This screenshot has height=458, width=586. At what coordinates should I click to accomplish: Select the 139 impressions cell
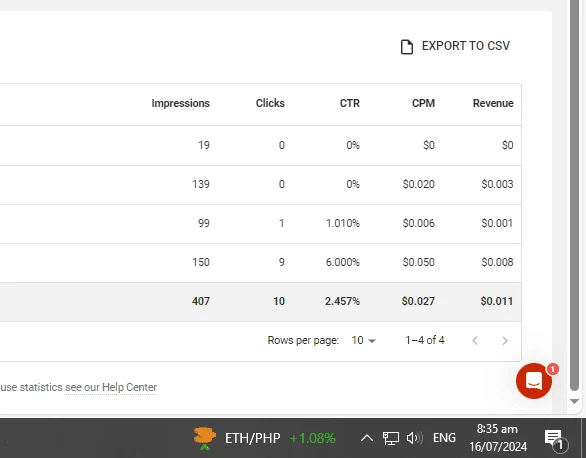(201, 184)
